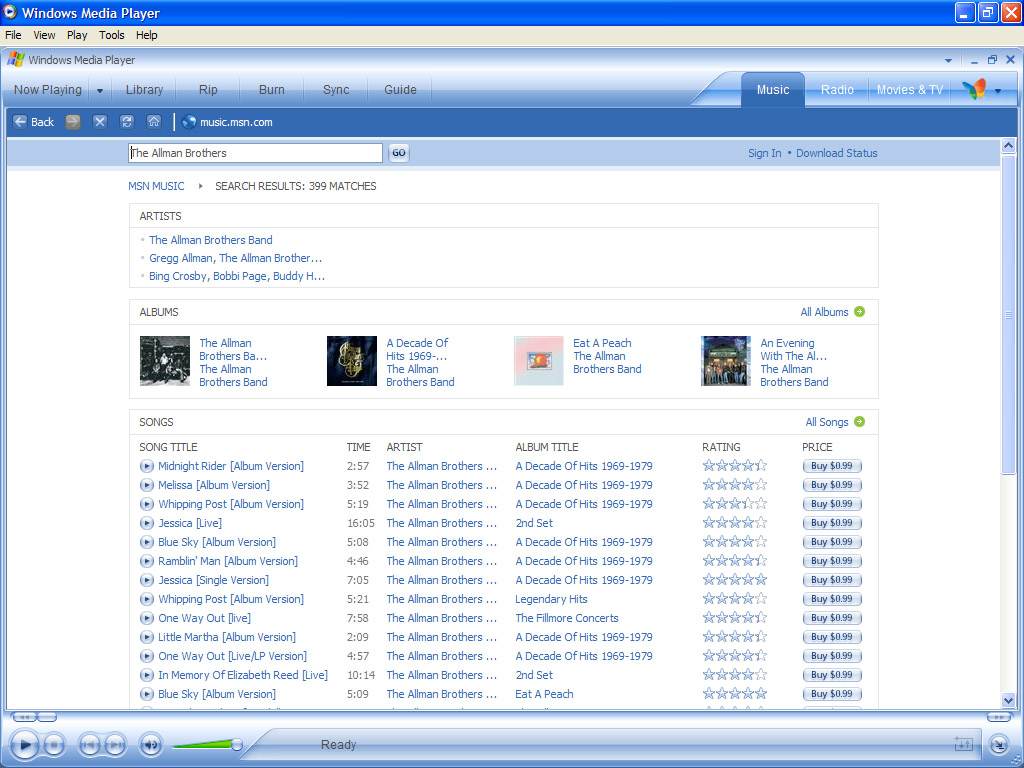
Task: Open A Decade Of Hits album cover
Action: tap(352, 361)
